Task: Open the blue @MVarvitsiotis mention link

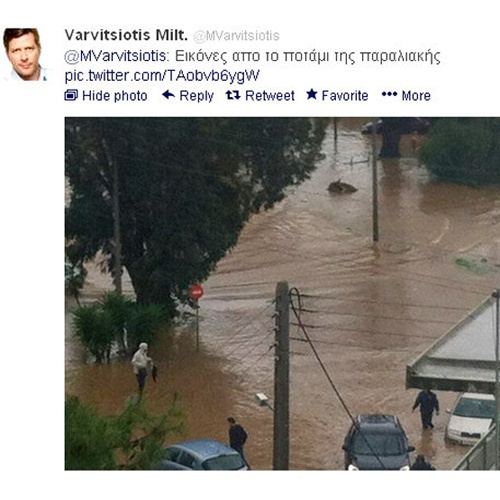Action: coord(115,56)
